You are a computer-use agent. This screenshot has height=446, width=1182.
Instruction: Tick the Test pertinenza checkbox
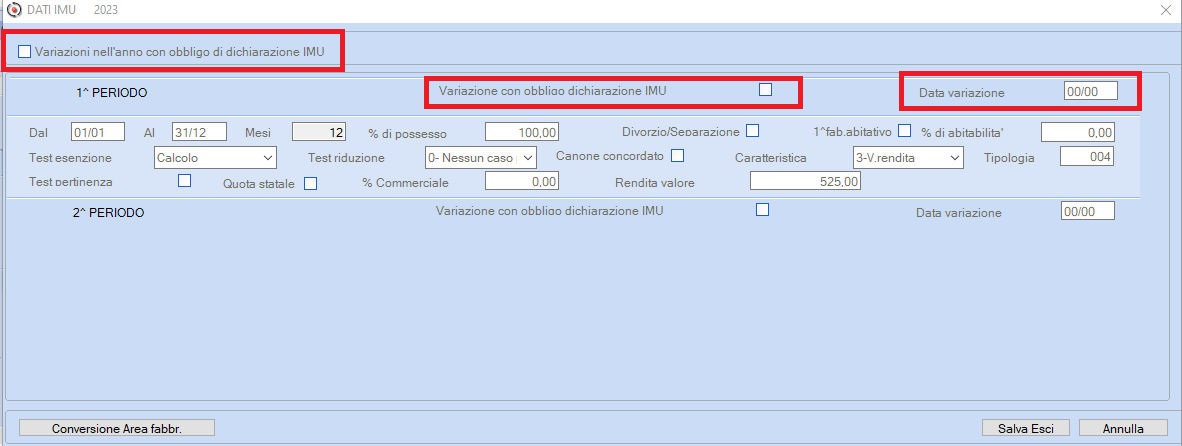tap(184, 181)
